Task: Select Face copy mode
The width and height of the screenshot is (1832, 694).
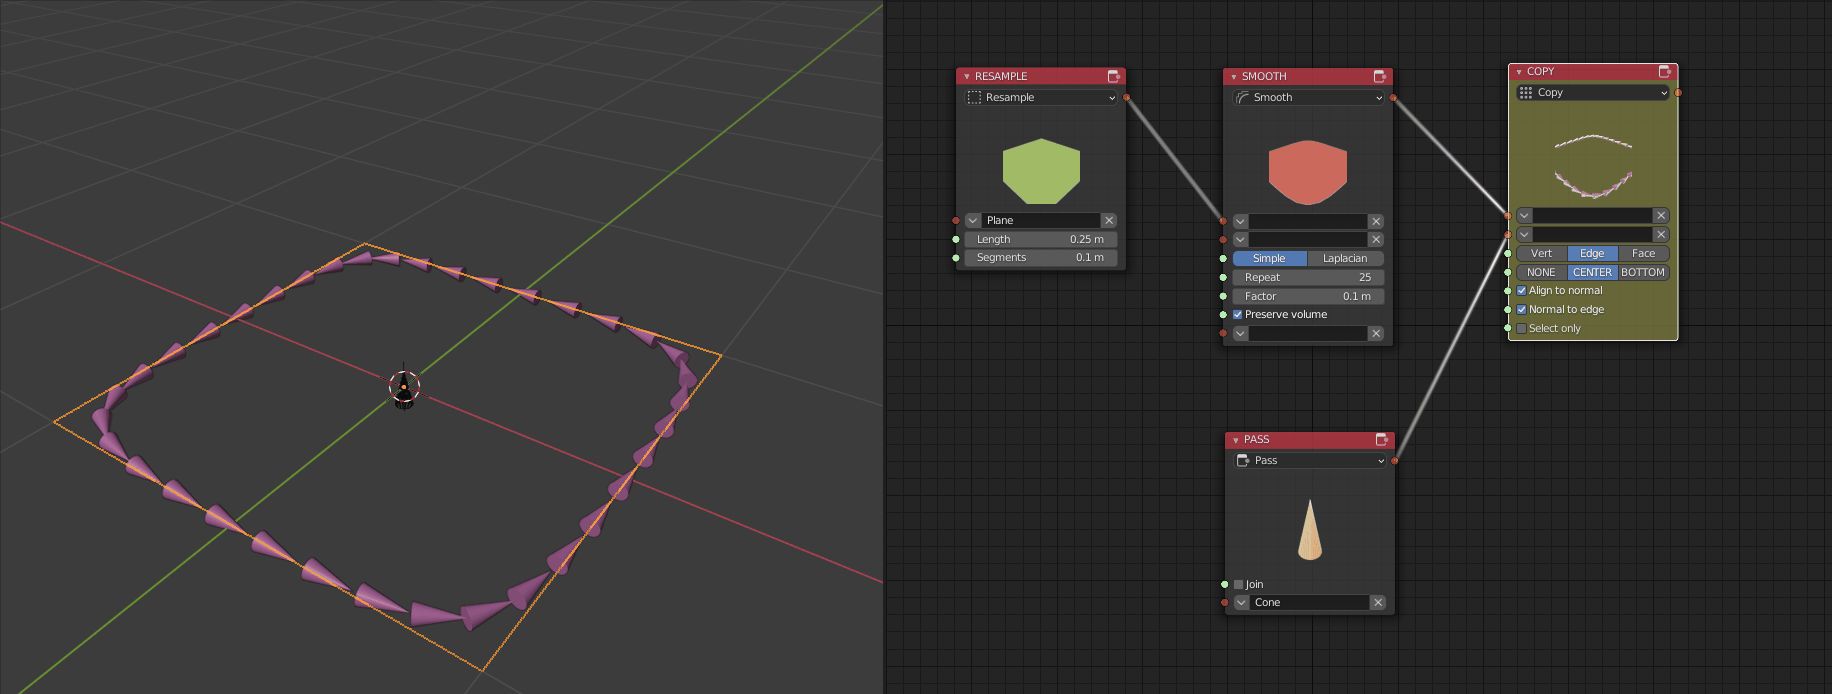Action: click(1644, 253)
